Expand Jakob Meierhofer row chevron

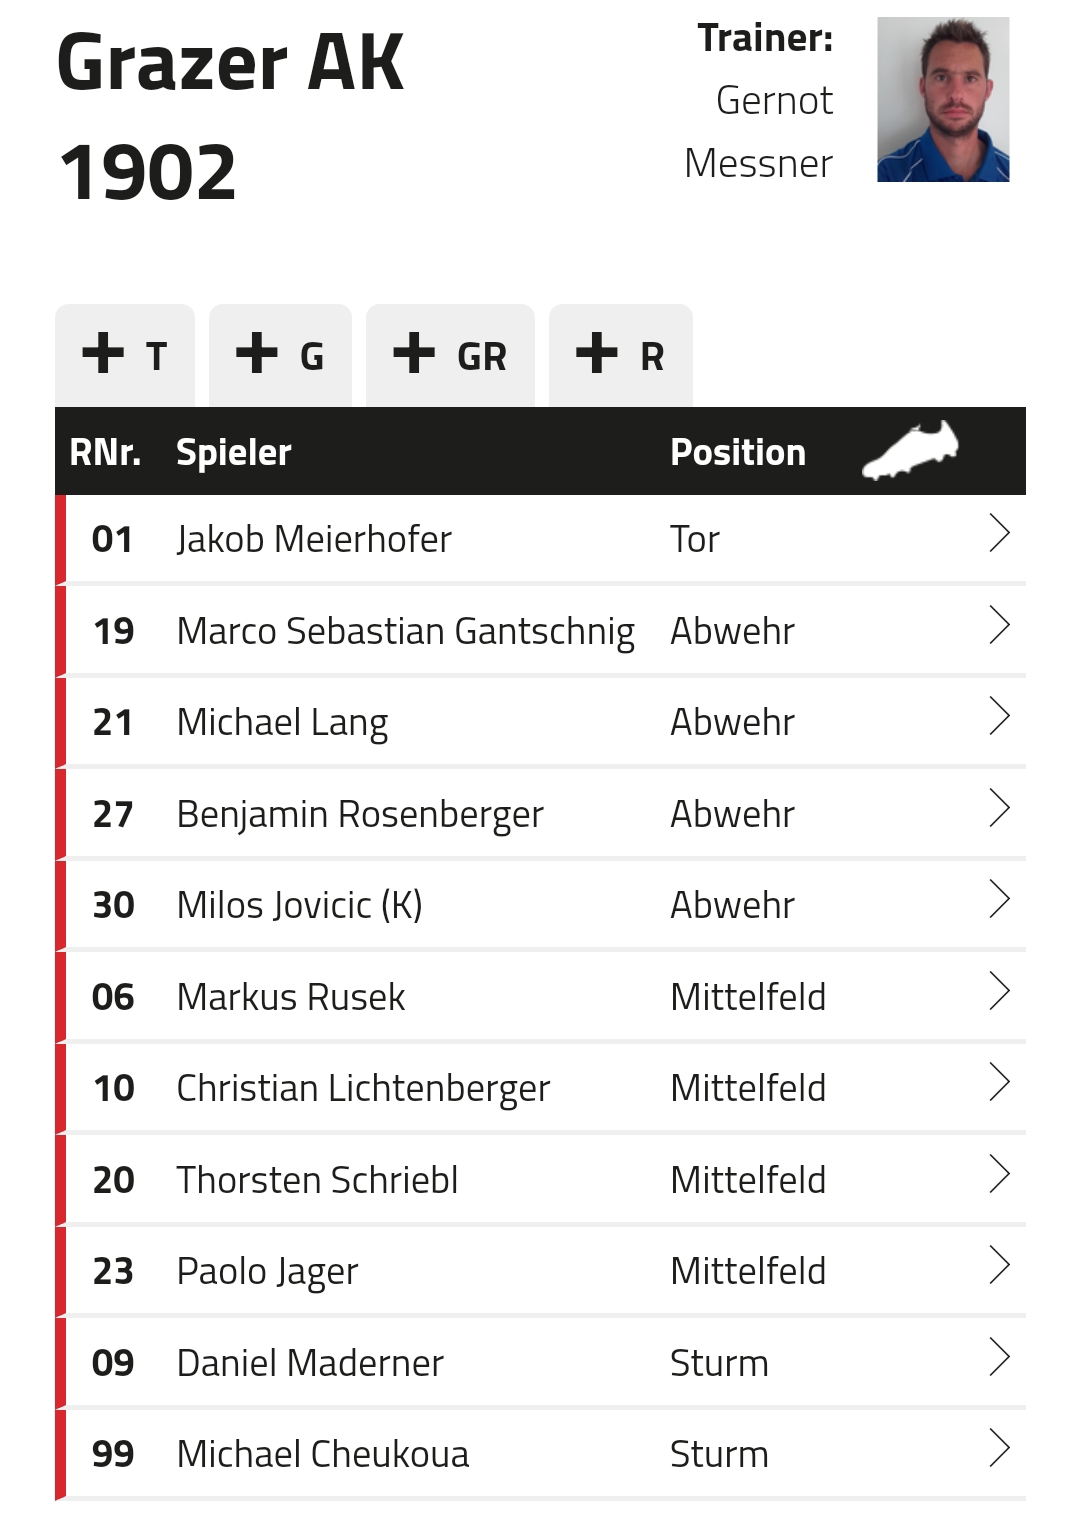(x=999, y=533)
